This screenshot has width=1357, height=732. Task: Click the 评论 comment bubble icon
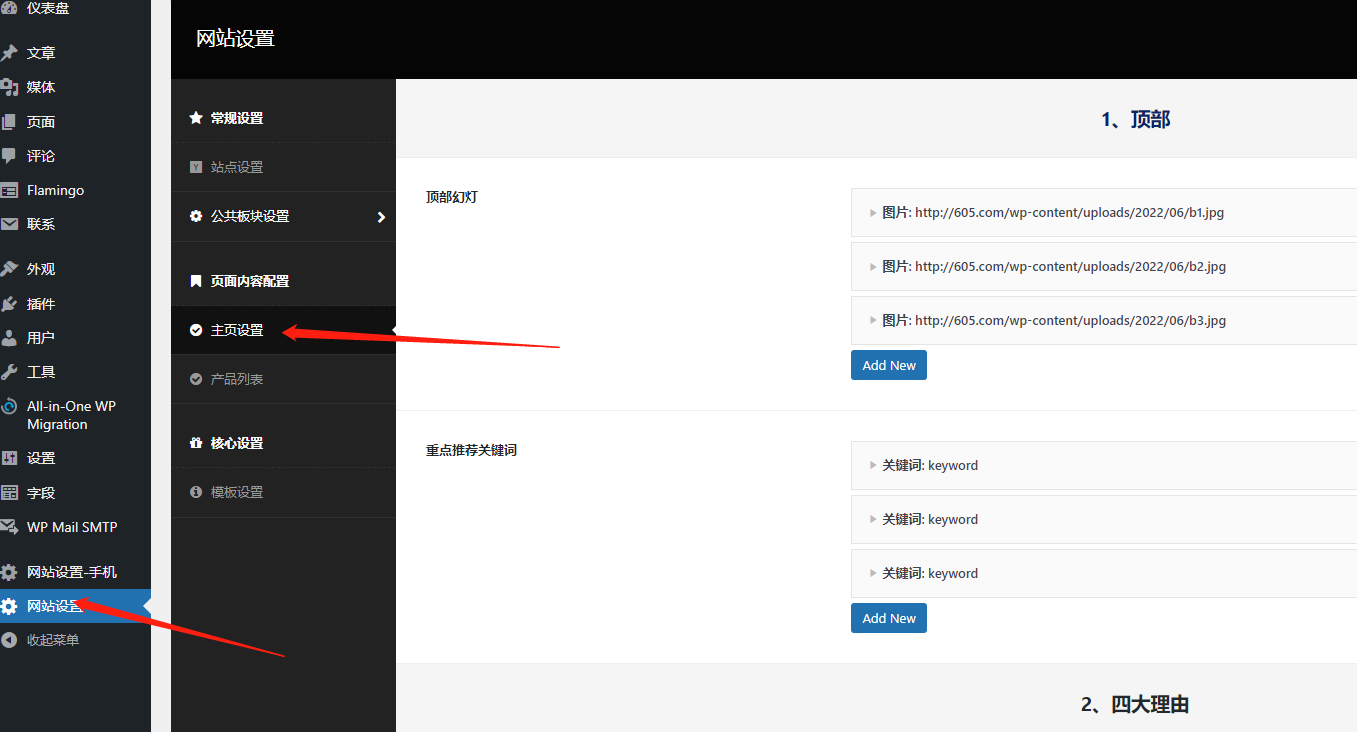[9, 156]
